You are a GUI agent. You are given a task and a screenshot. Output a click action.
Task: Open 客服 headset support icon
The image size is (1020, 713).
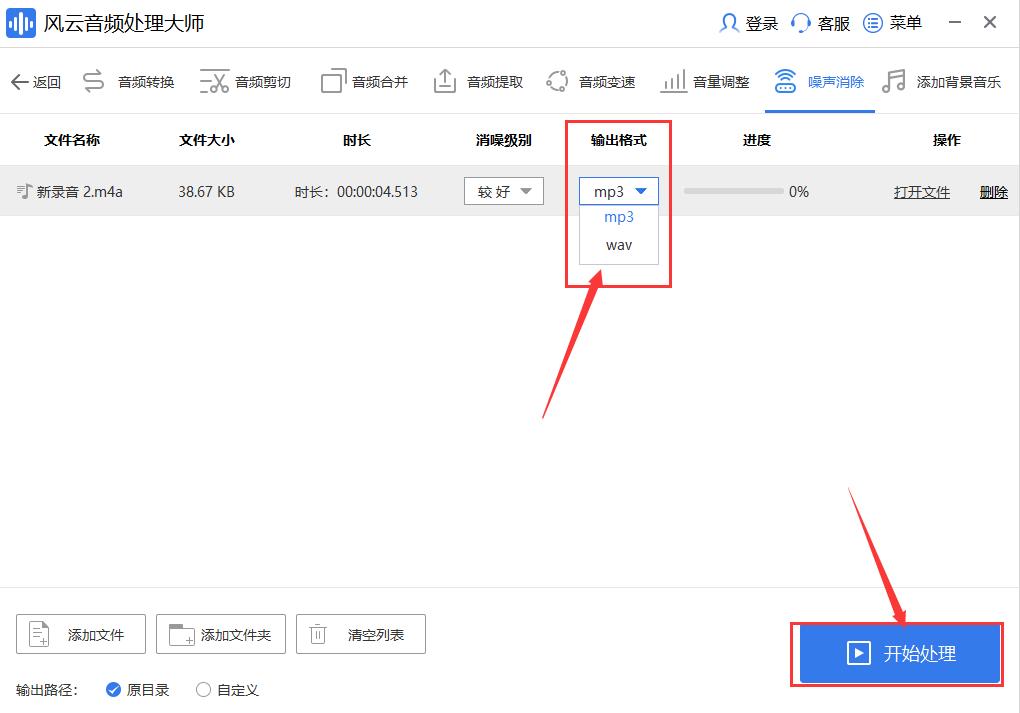(800, 23)
